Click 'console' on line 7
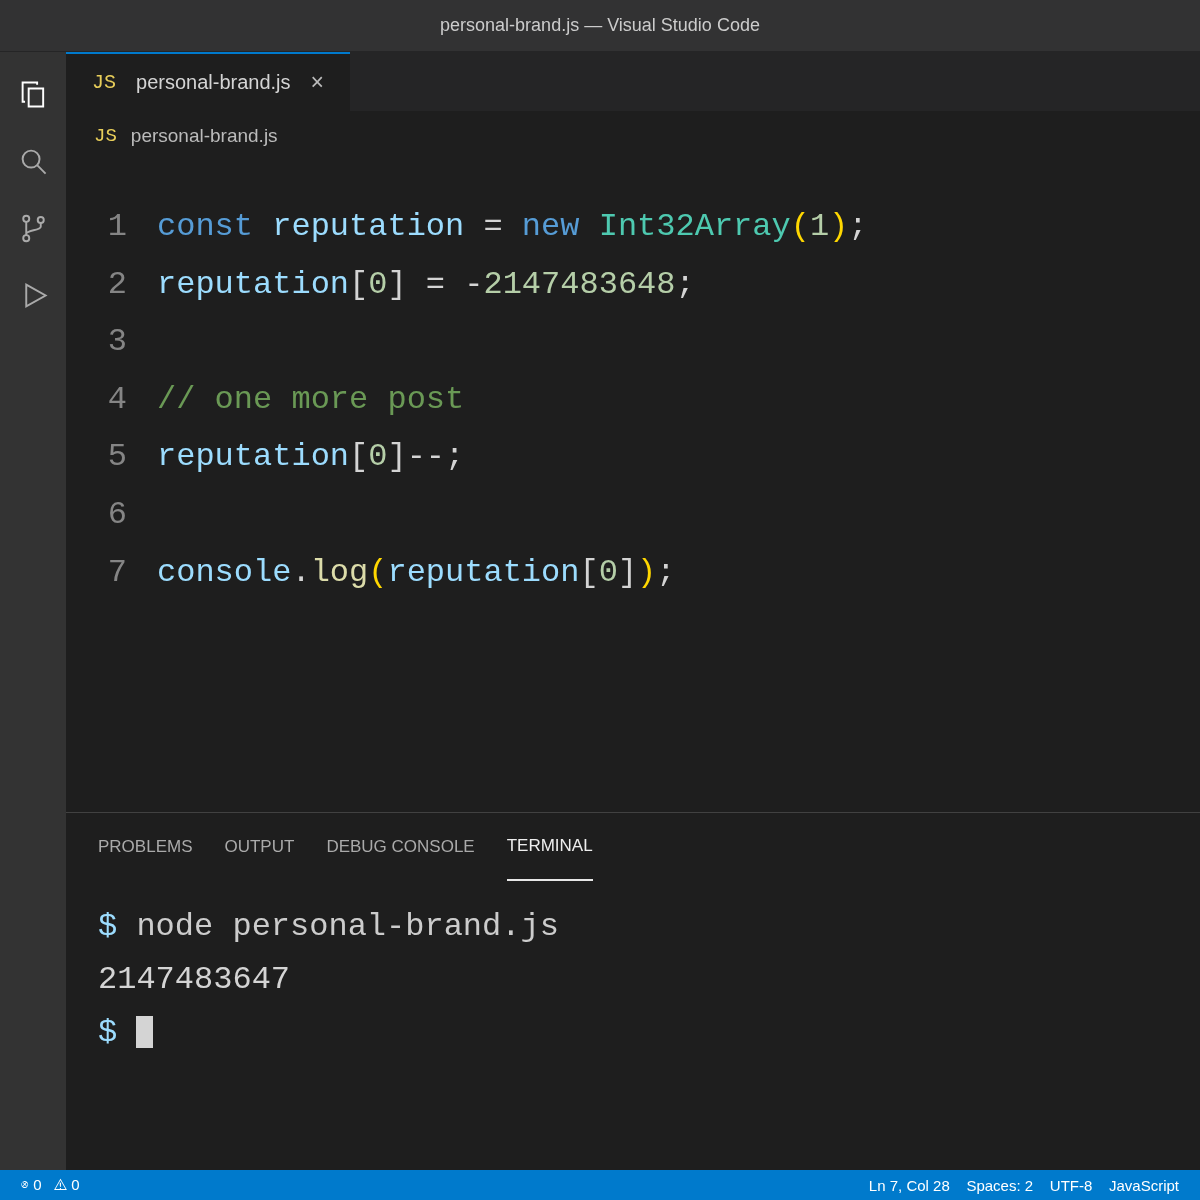Image resolution: width=1200 pixels, height=1200 pixels. 224,573
